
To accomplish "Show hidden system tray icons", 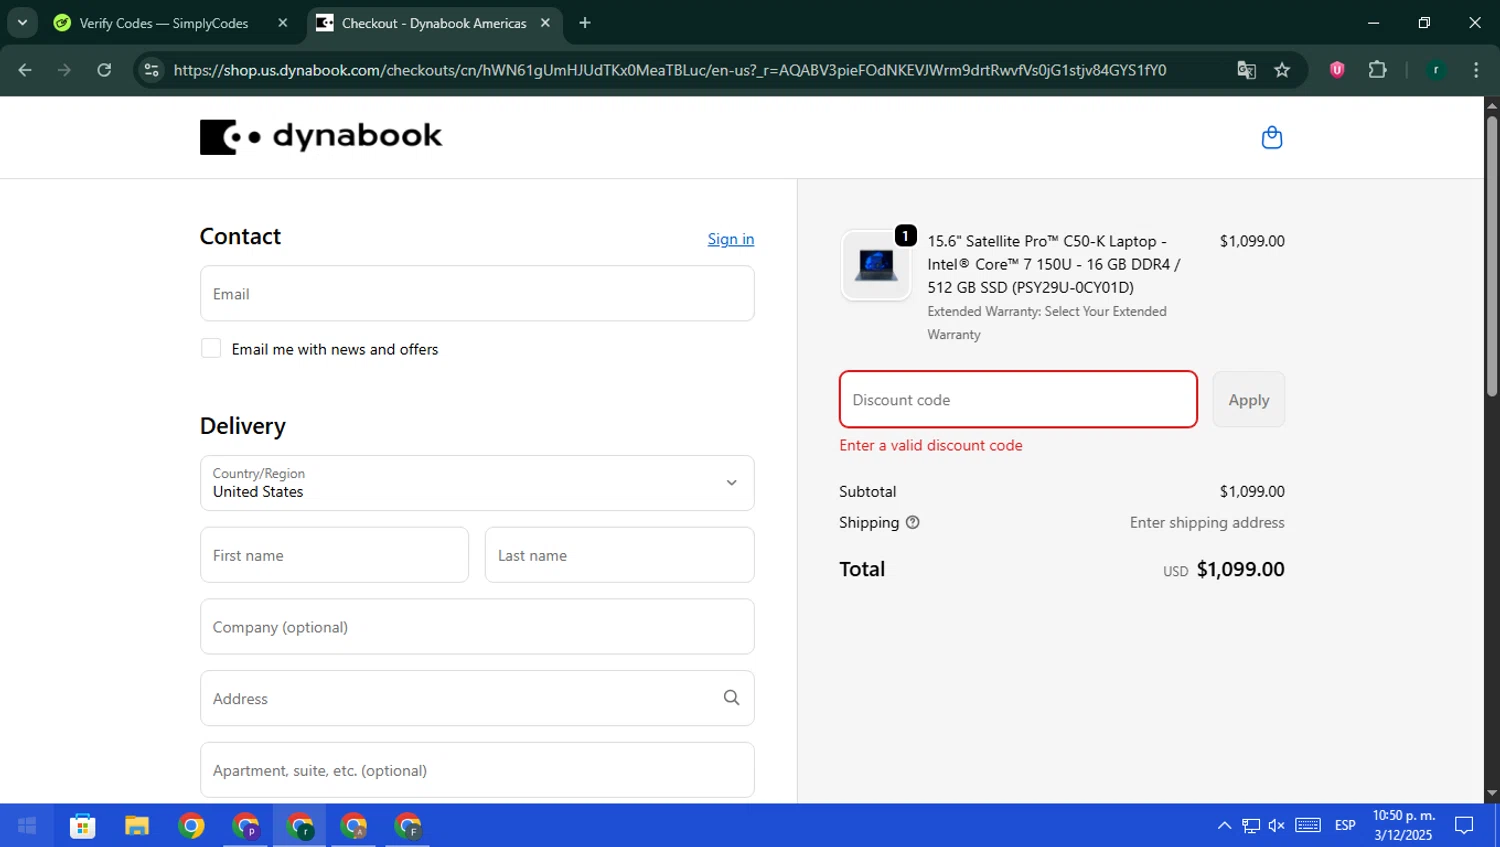I will pyautogui.click(x=1224, y=826).
